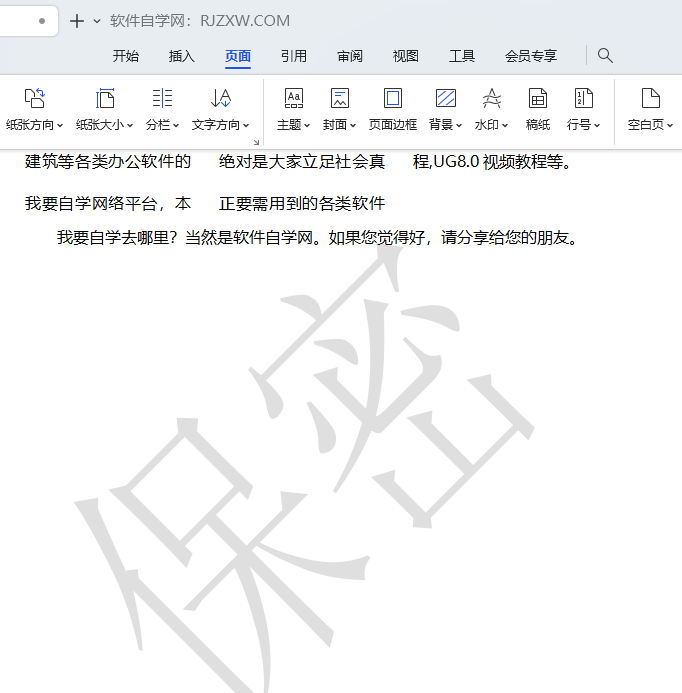Open the 视图 tab
The height and width of the screenshot is (693, 682).
click(x=406, y=56)
